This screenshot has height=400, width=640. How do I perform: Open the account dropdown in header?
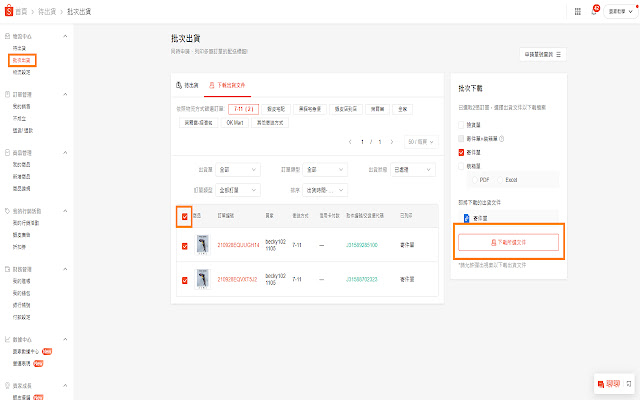620,11
